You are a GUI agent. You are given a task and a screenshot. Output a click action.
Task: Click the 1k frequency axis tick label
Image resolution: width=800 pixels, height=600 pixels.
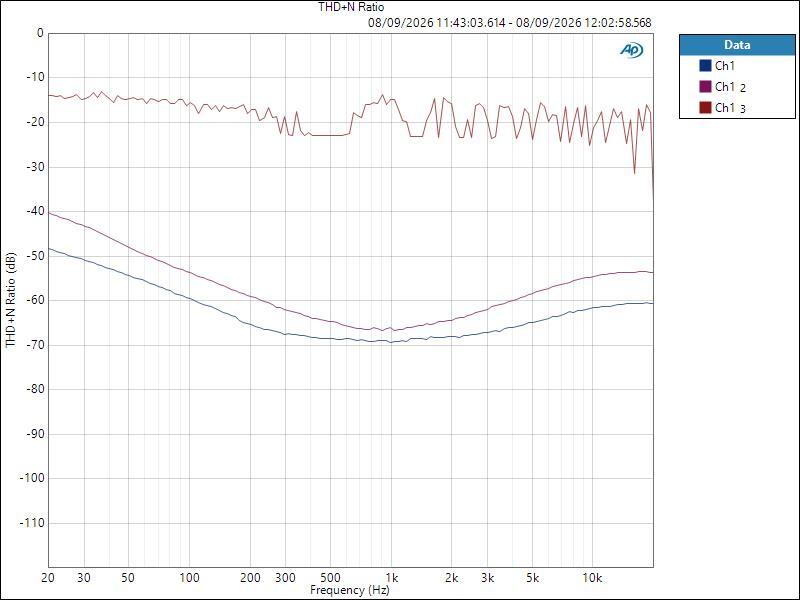pyautogui.click(x=391, y=578)
